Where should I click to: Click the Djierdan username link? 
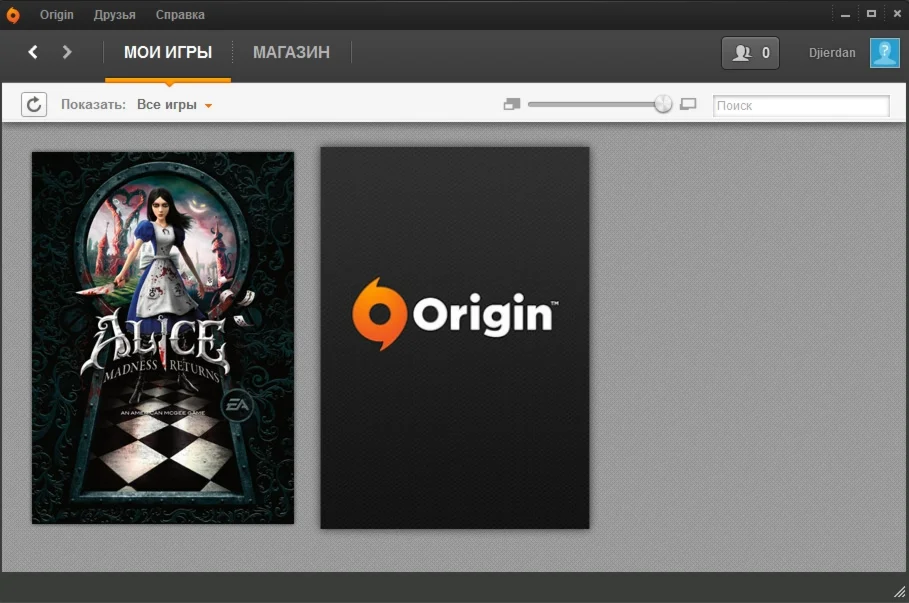(x=831, y=52)
